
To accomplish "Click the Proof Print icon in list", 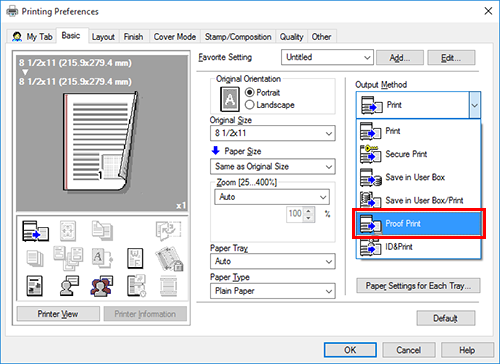I will (370, 224).
